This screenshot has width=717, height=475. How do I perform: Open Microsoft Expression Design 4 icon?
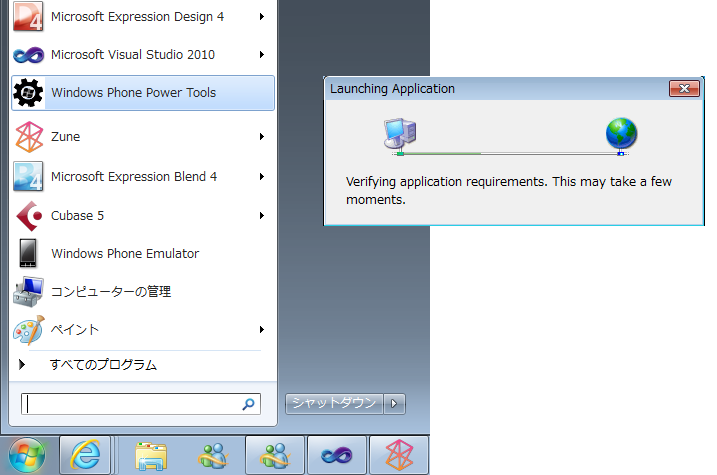[x=28, y=16]
